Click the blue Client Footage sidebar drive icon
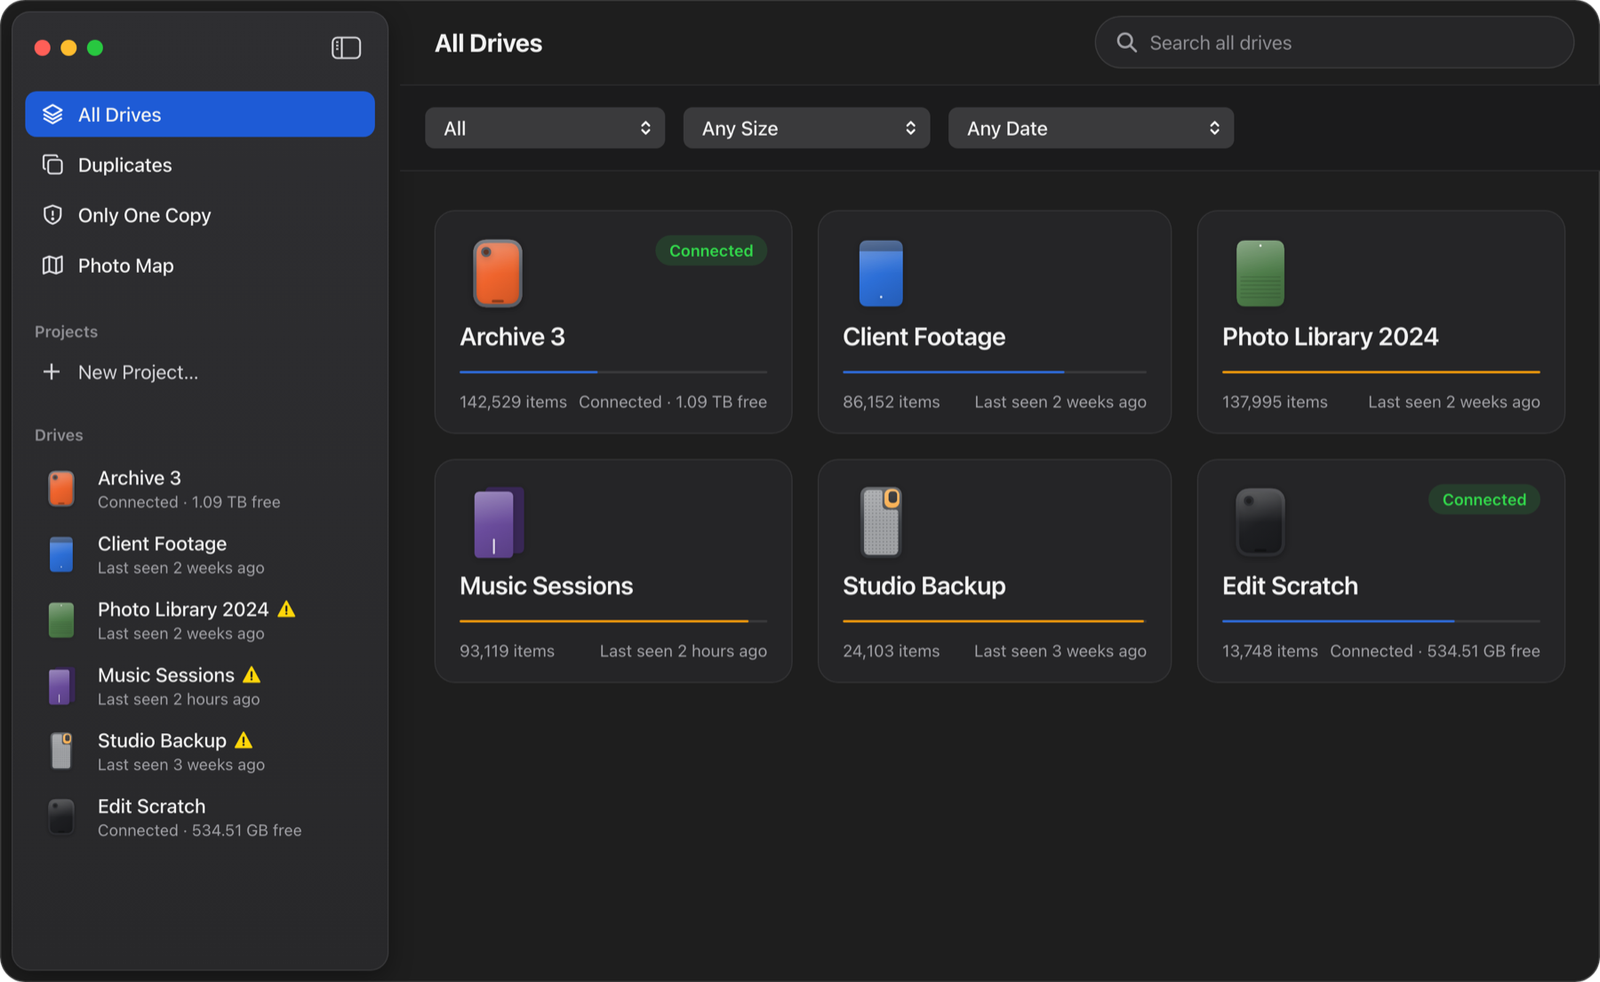The height and width of the screenshot is (982, 1600). tap(61, 555)
